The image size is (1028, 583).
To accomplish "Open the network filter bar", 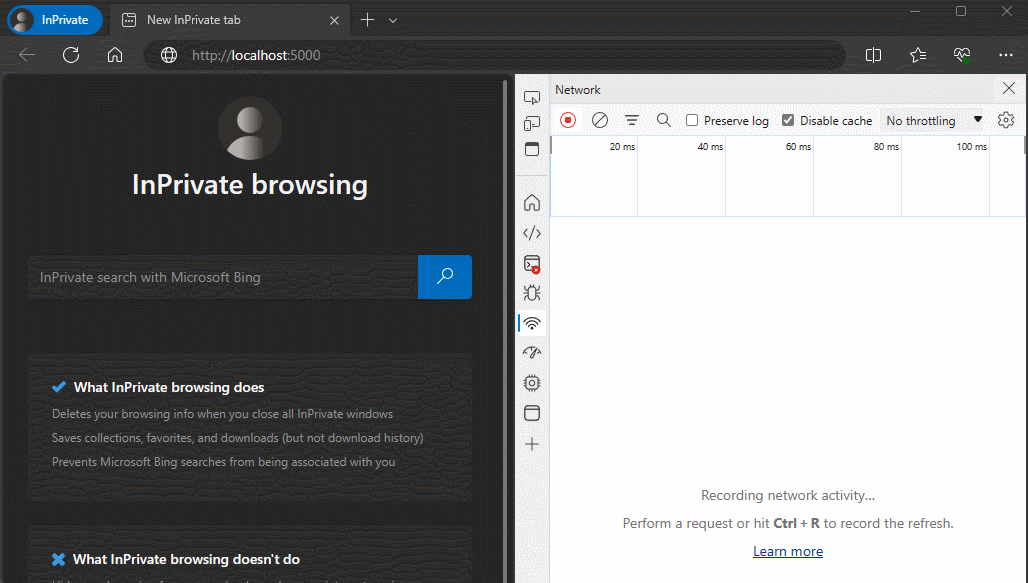I will click(x=632, y=120).
